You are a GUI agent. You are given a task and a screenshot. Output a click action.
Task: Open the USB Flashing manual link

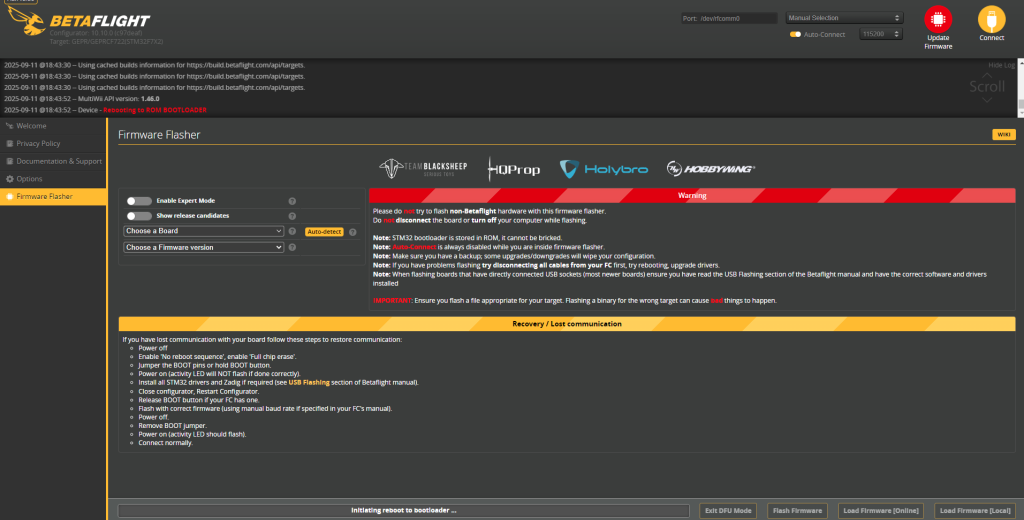click(x=309, y=383)
